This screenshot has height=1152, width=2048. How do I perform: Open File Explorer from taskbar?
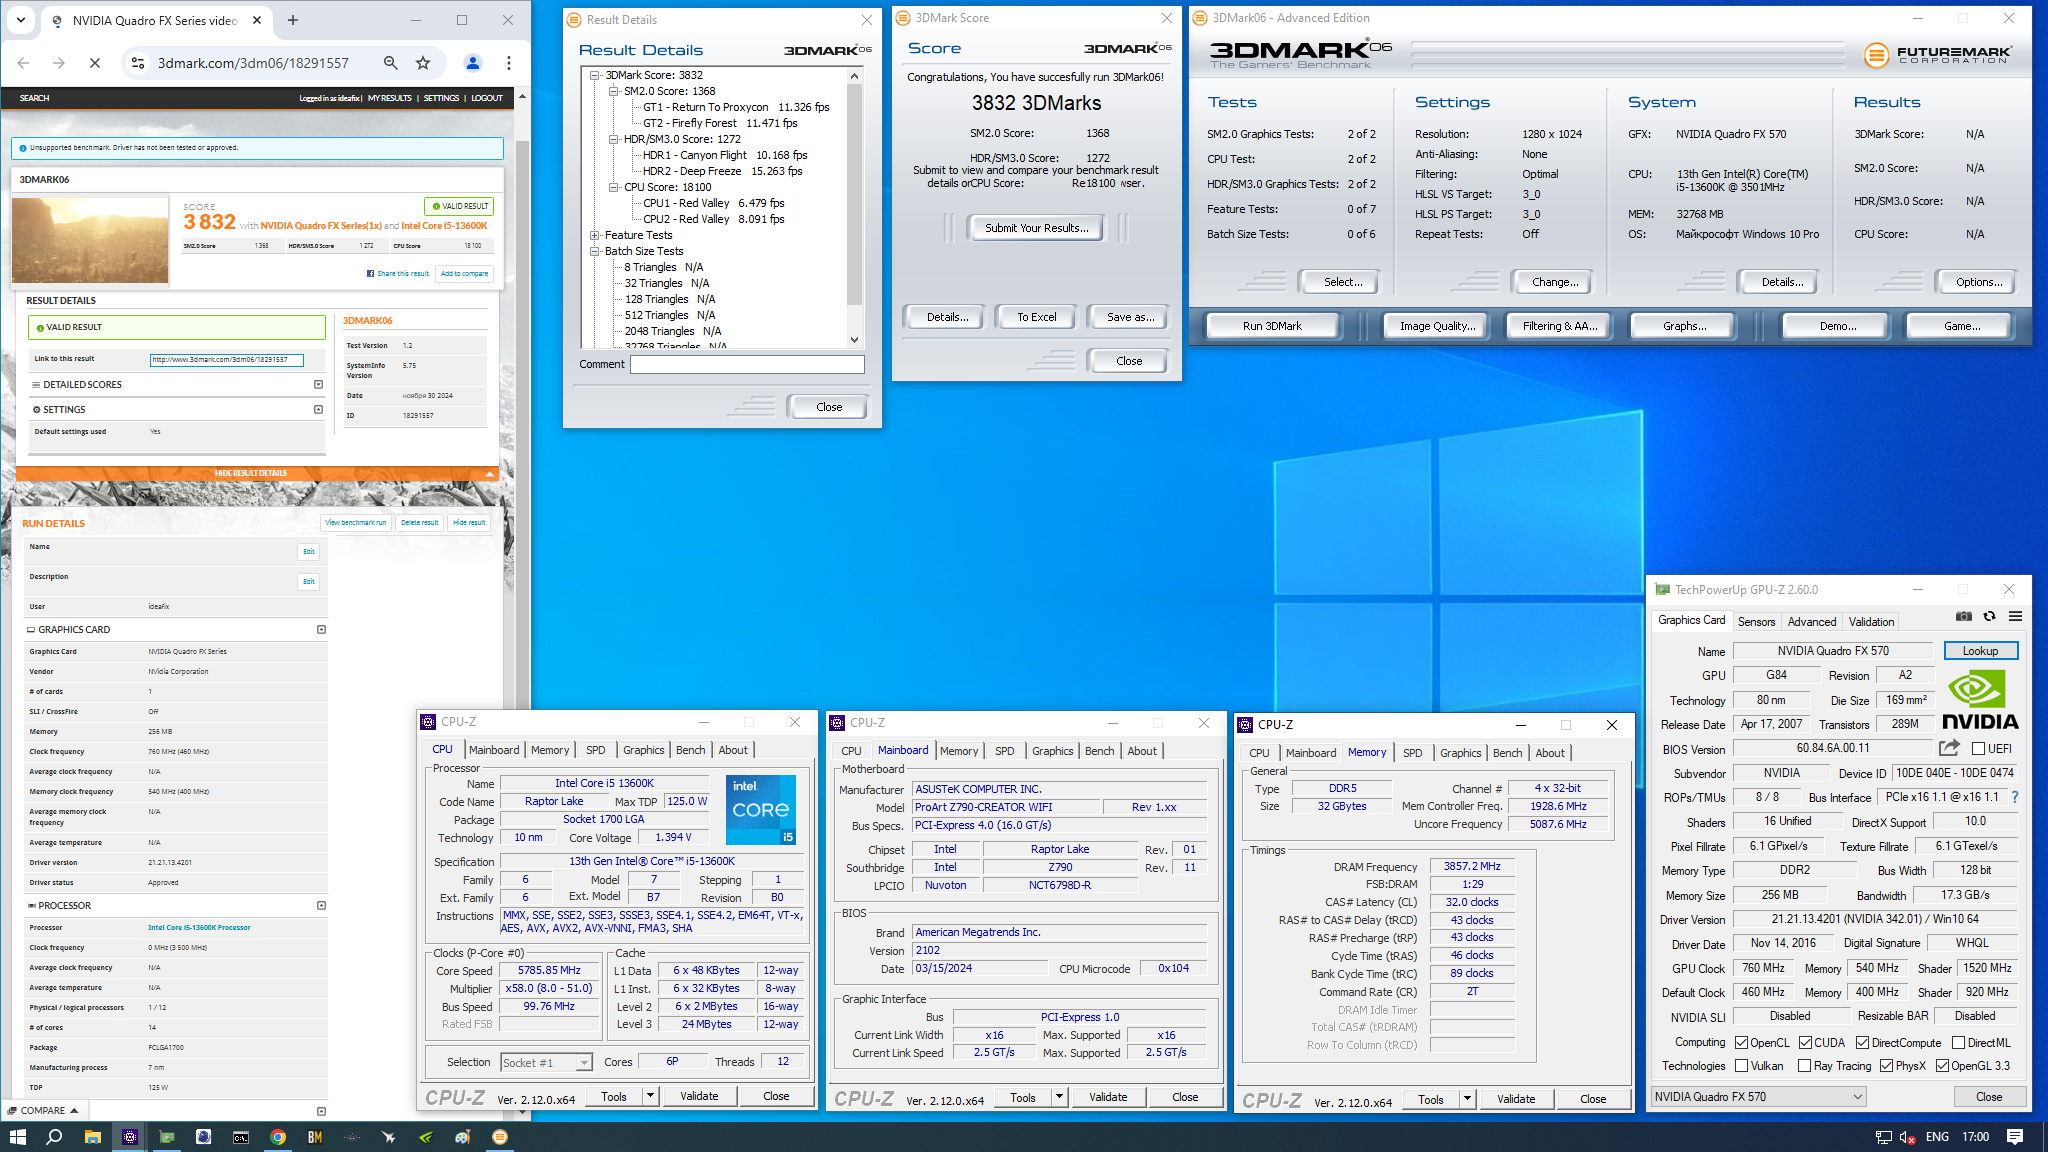coord(92,1137)
